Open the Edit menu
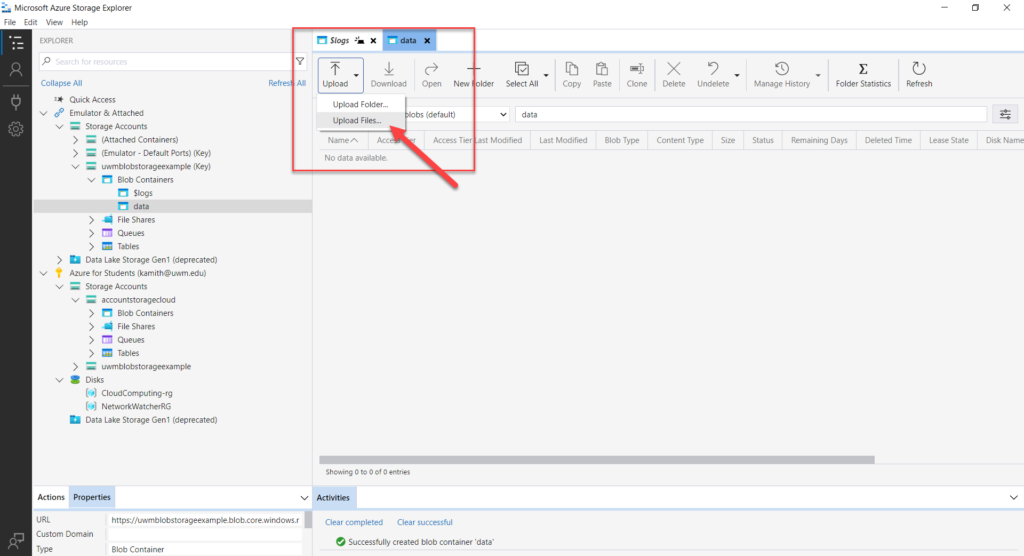 tap(31, 22)
